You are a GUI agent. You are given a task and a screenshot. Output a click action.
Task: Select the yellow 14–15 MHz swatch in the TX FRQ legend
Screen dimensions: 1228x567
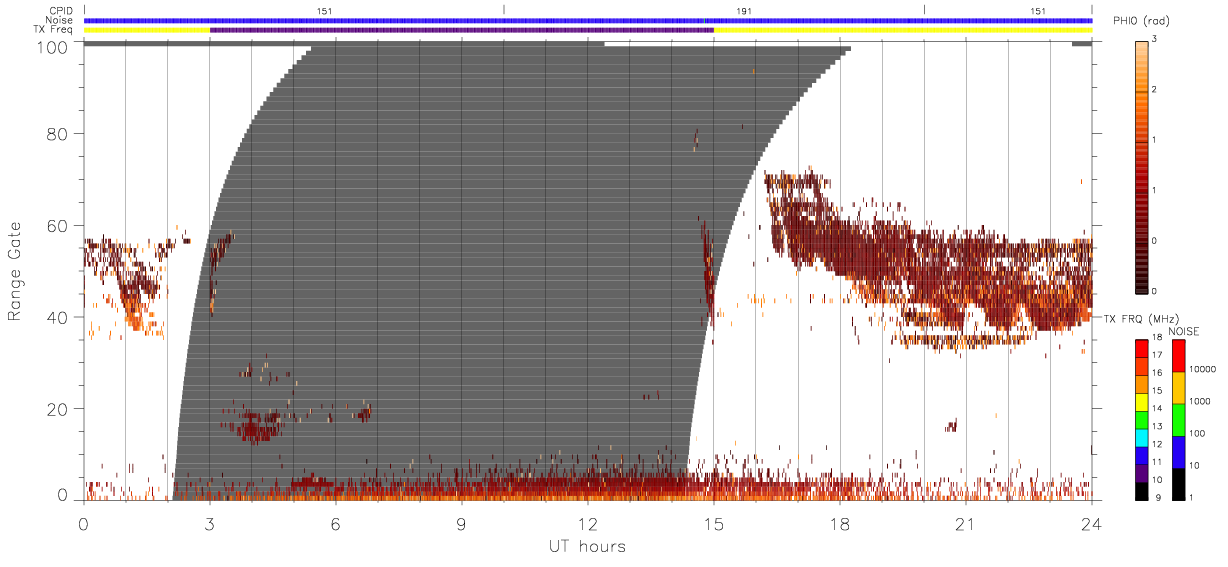pyautogui.click(x=1141, y=402)
